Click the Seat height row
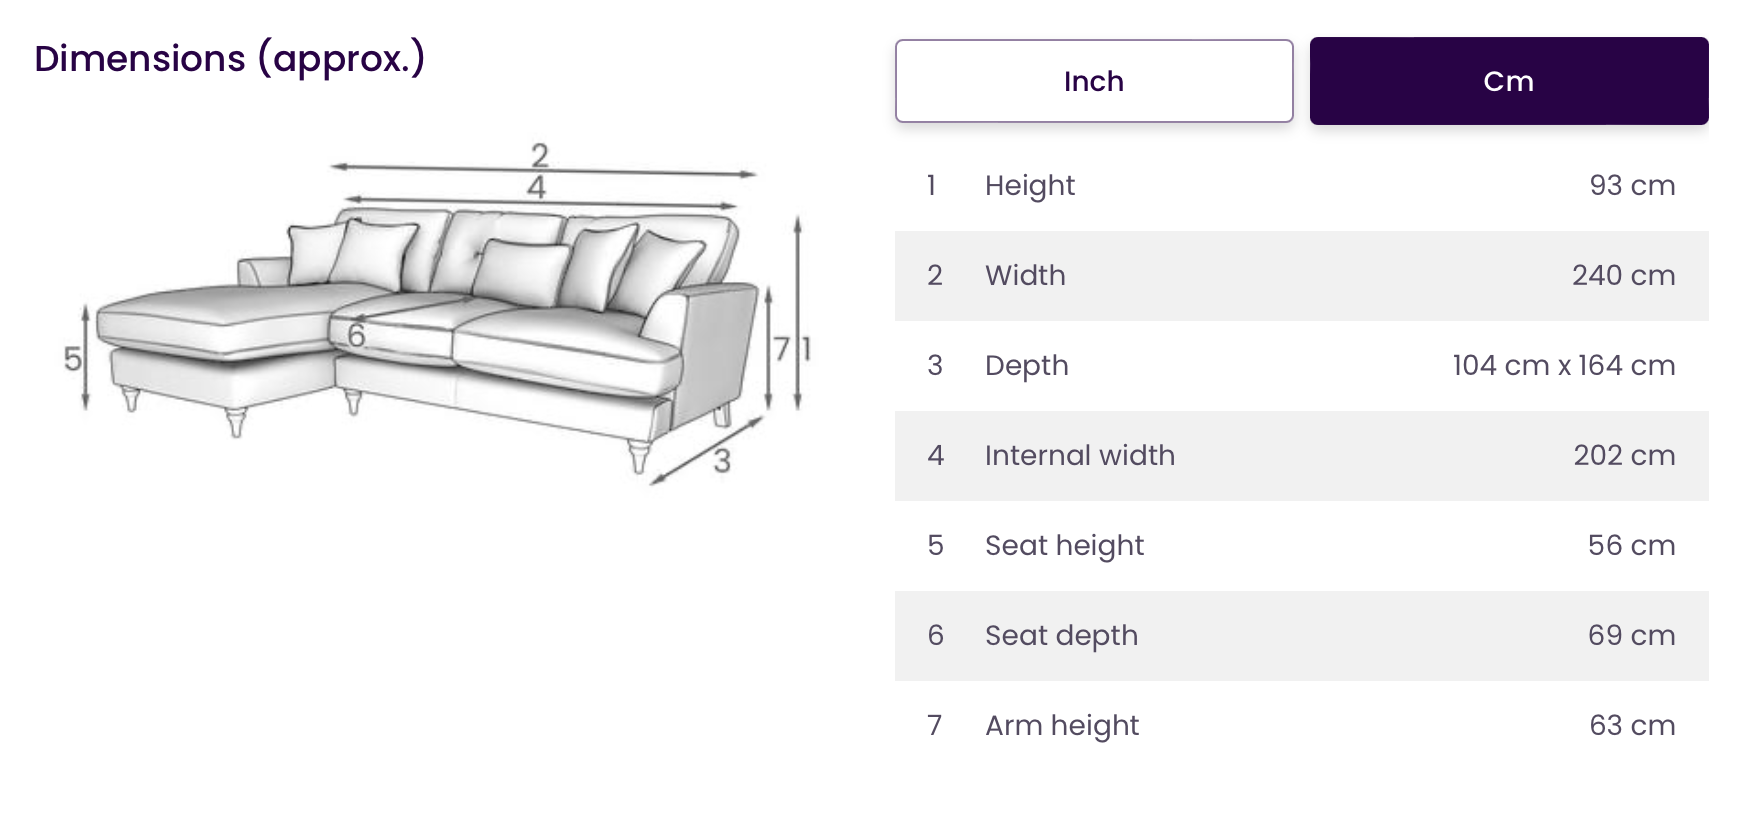The width and height of the screenshot is (1744, 830). point(1301,546)
